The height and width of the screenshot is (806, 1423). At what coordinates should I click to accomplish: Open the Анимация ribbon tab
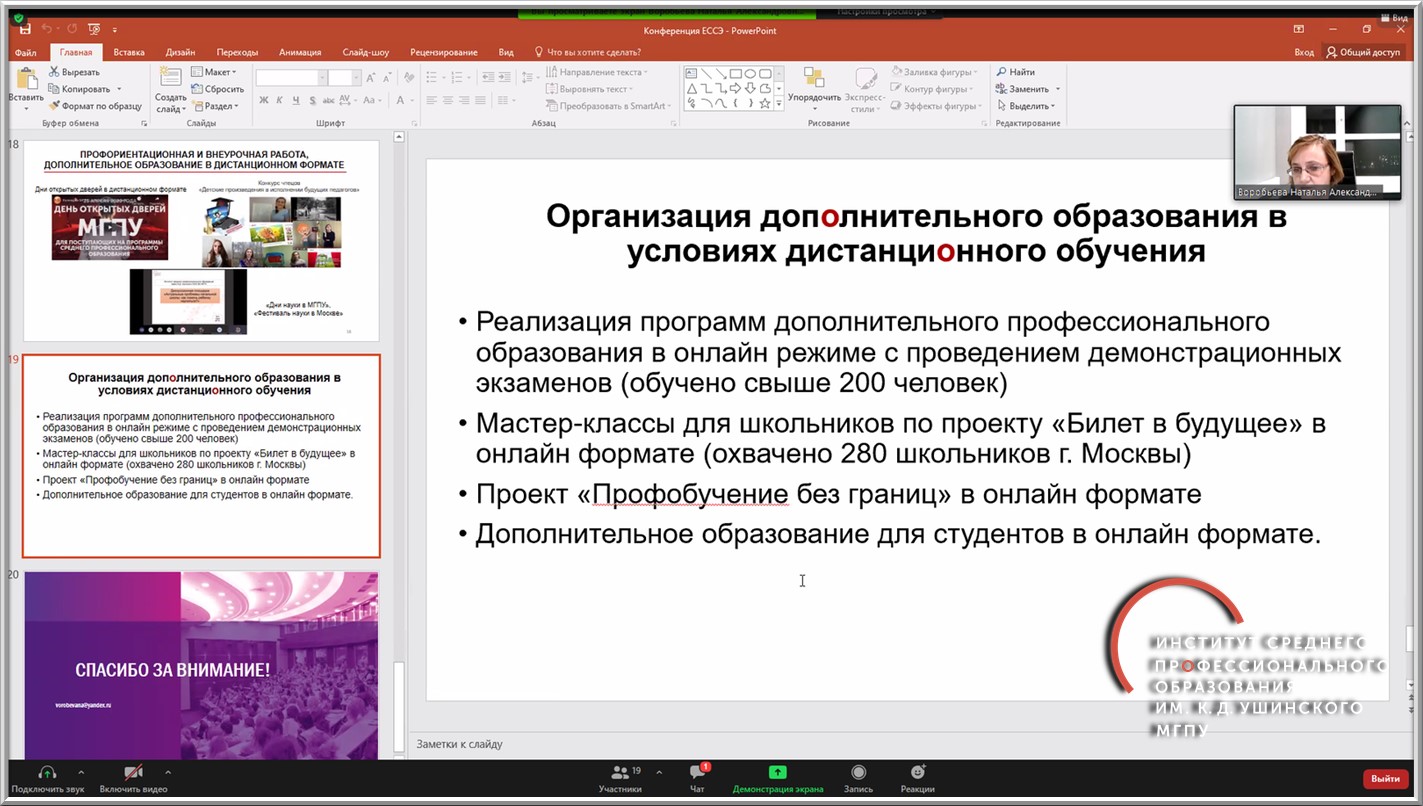tap(300, 52)
